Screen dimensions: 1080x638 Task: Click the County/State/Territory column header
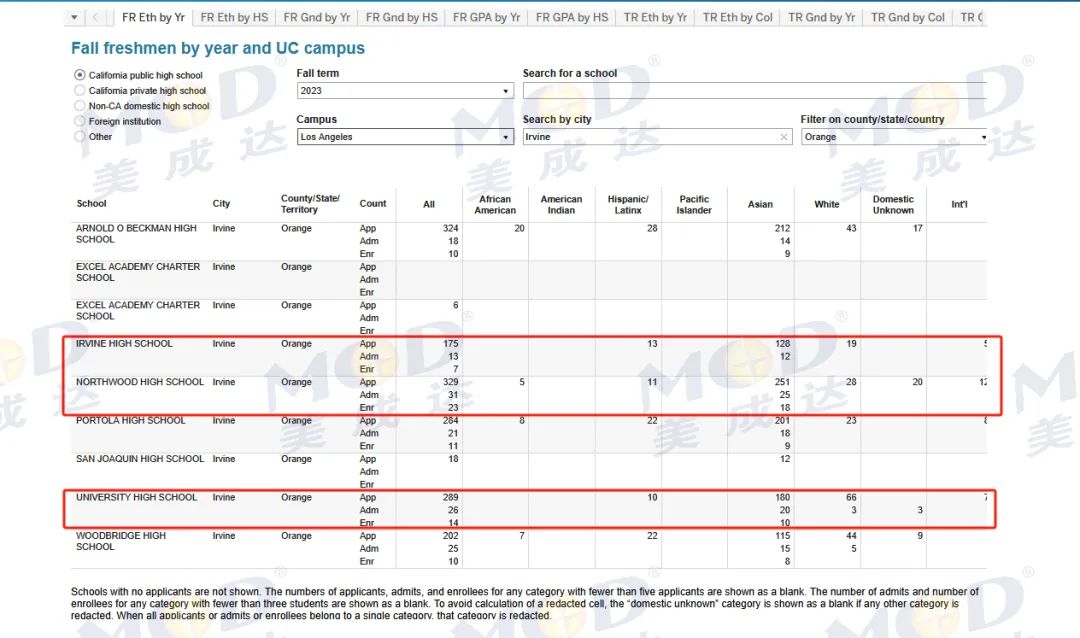point(310,203)
